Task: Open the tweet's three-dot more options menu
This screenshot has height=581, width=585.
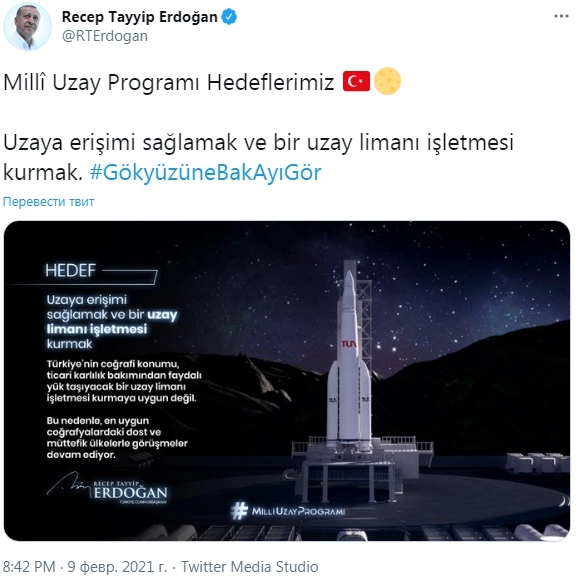Action: [561, 16]
